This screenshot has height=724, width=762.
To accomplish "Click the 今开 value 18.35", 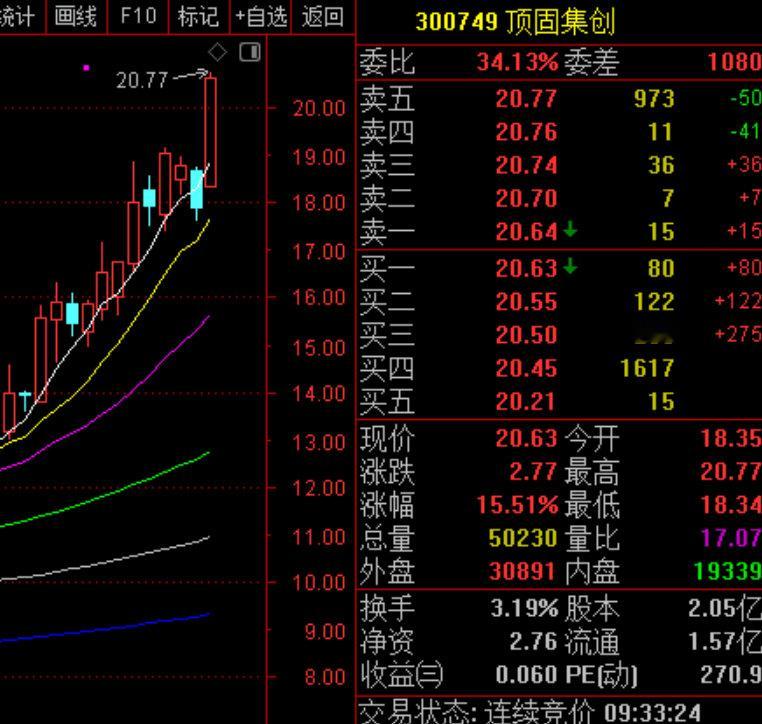I will tap(731, 438).
